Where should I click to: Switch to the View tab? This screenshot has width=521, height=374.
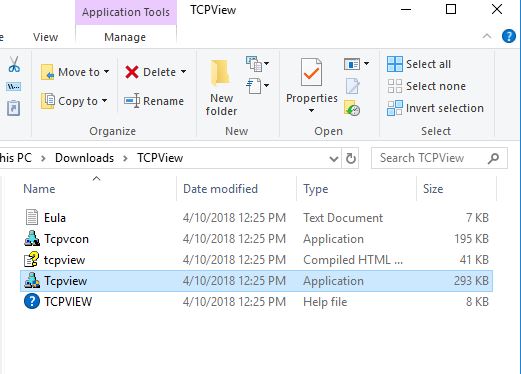pos(45,37)
